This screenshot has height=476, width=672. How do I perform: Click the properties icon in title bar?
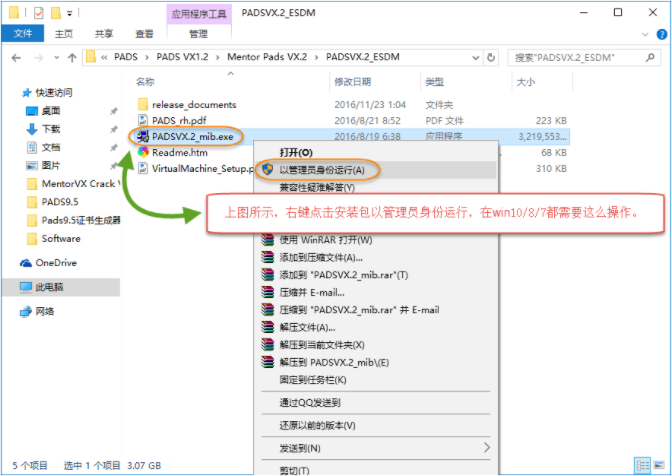(39, 13)
